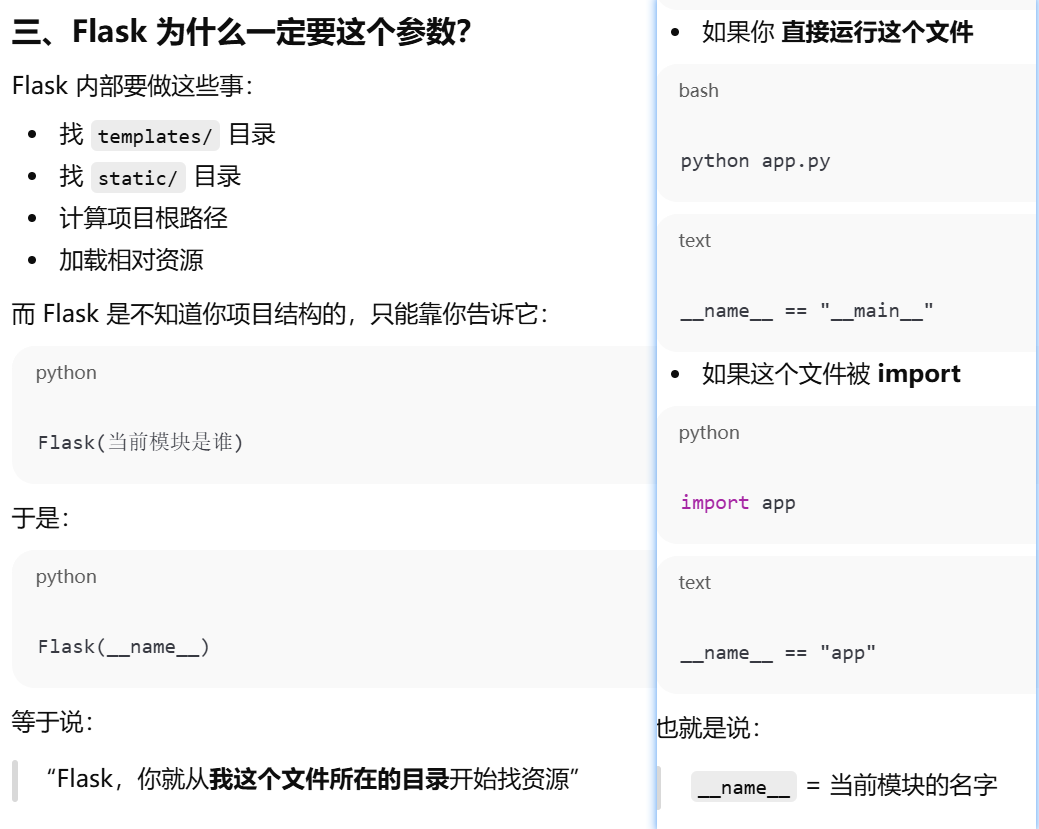Click the bullet '如果你 直接运行这个文件'

coord(838,32)
